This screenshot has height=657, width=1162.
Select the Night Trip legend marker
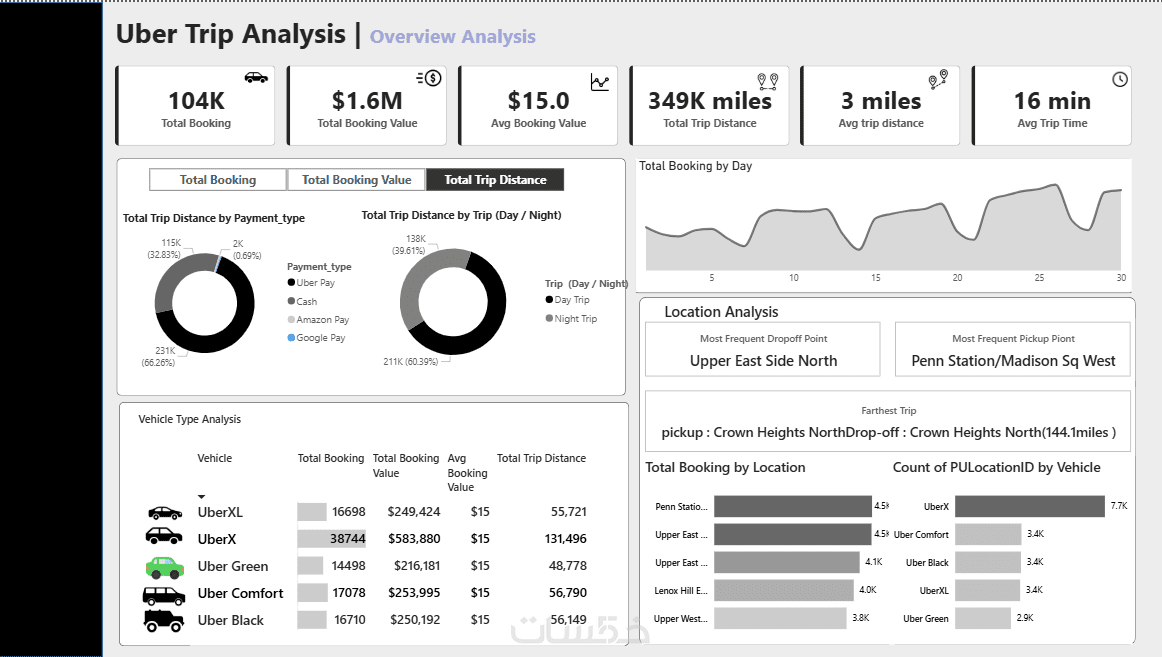[549, 319]
